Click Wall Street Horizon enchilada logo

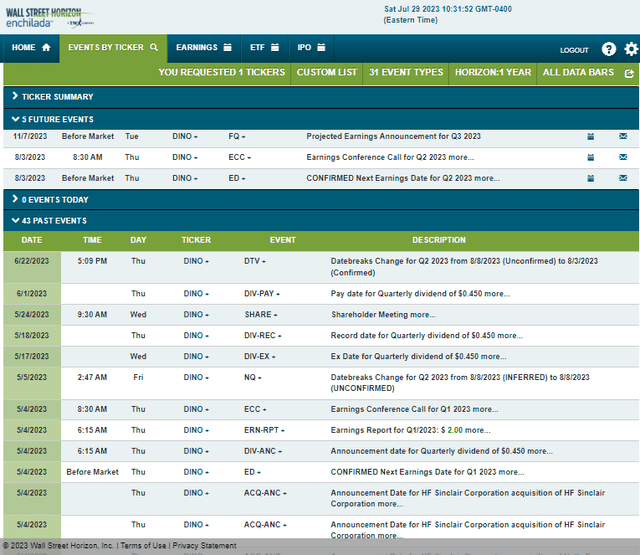pyautogui.click(x=49, y=18)
